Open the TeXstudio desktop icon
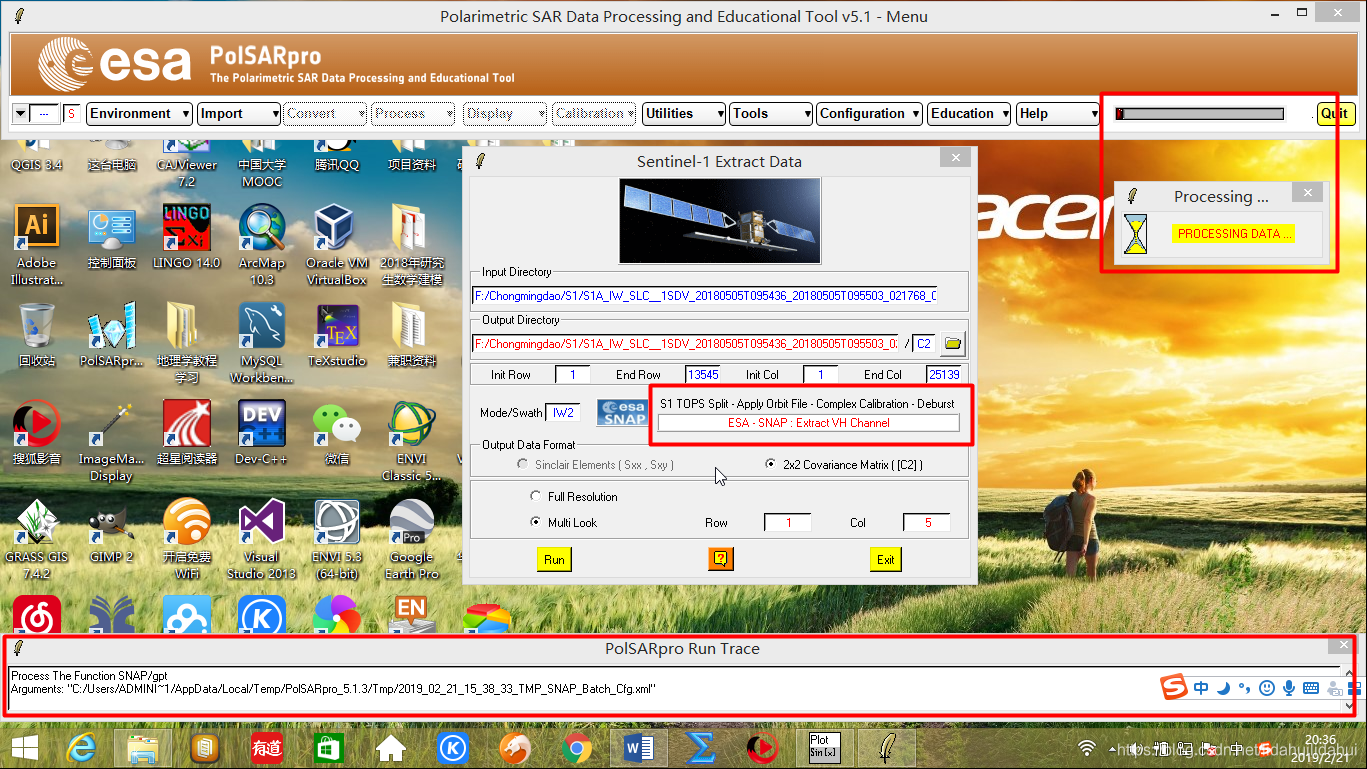 (337, 335)
